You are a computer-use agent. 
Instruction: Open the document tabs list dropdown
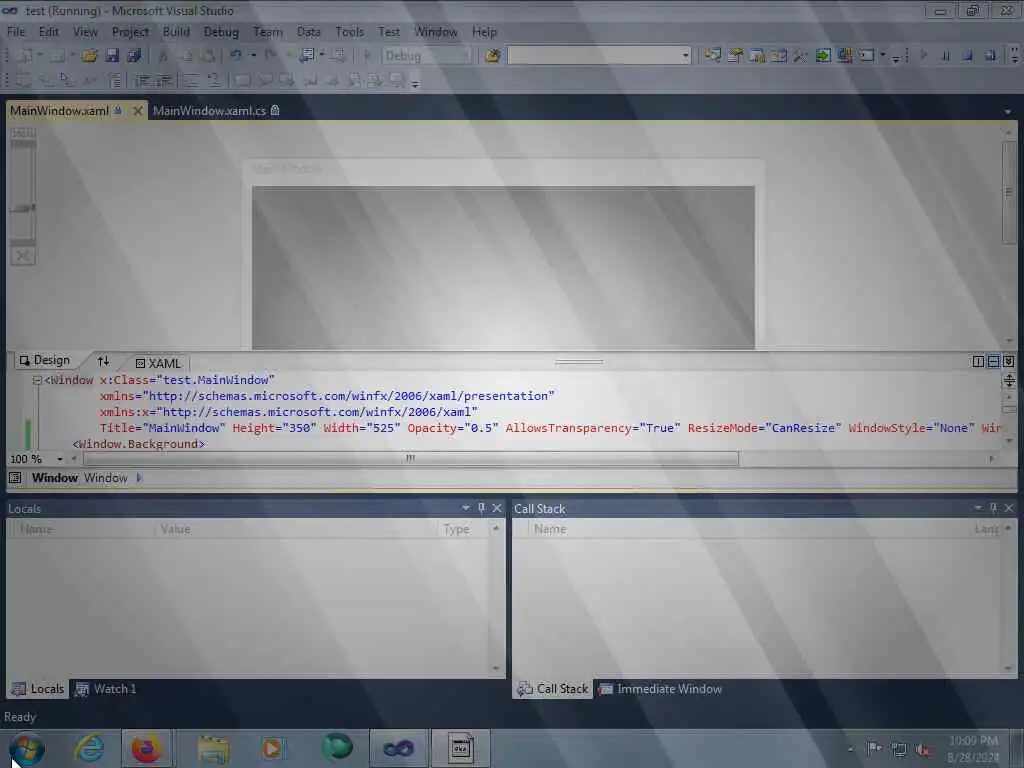click(1008, 112)
